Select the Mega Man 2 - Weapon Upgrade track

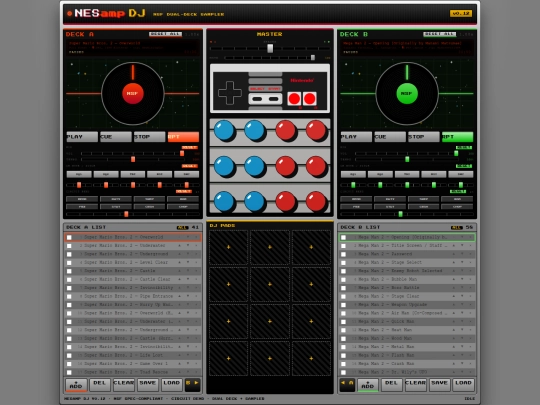(x=407, y=305)
